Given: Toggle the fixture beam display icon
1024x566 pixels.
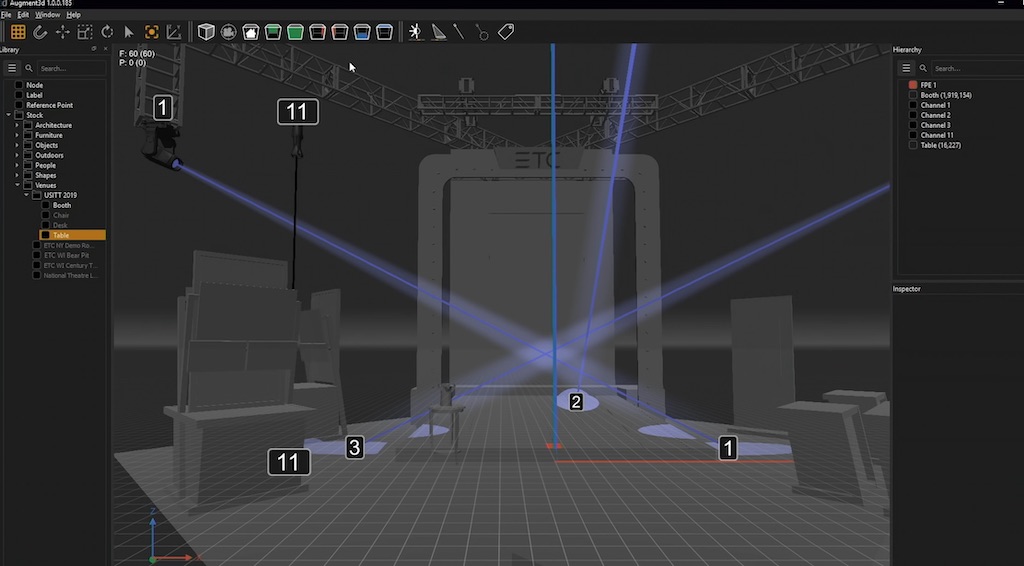Looking at the screenshot, I should point(416,32).
